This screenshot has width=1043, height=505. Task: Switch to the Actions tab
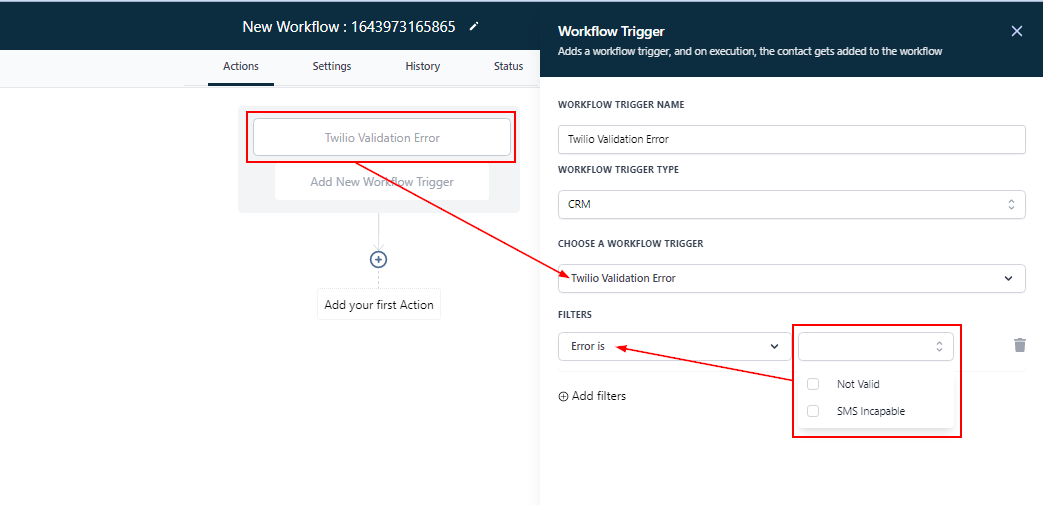click(x=241, y=66)
